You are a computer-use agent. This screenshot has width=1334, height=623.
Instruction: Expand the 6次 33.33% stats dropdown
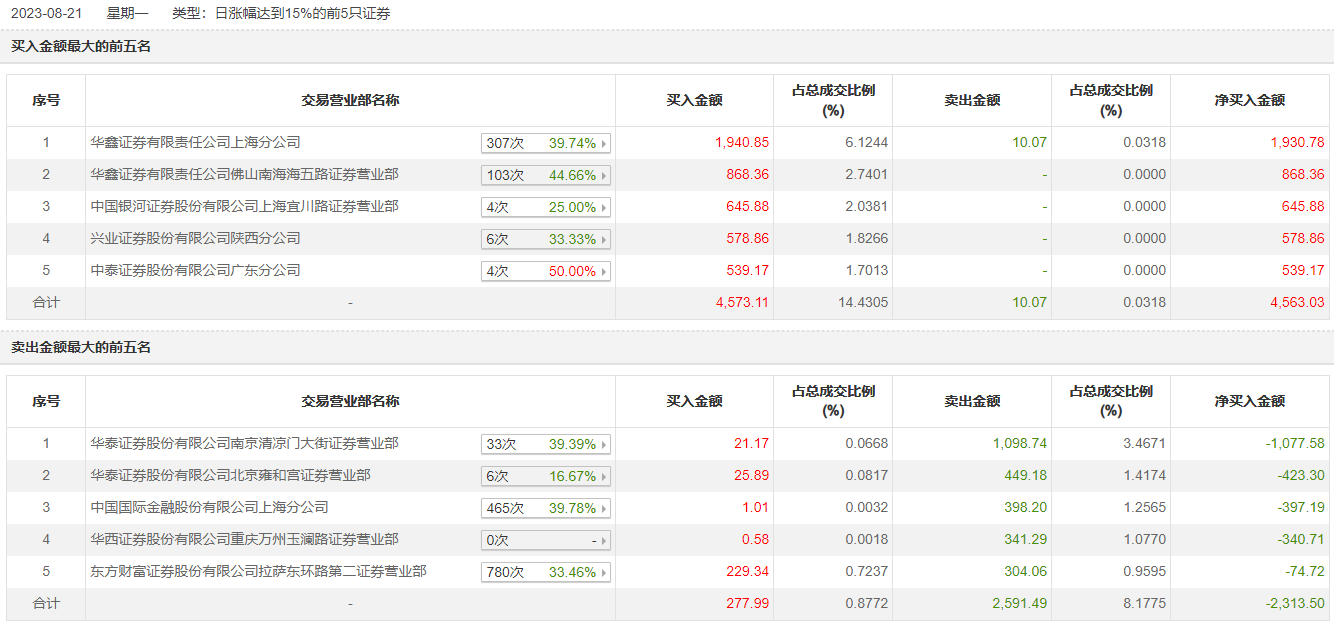pyautogui.click(x=546, y=239)
